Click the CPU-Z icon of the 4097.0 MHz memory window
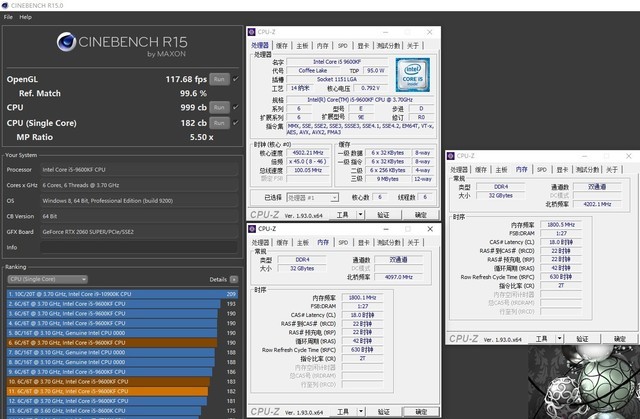 [252, 229]
